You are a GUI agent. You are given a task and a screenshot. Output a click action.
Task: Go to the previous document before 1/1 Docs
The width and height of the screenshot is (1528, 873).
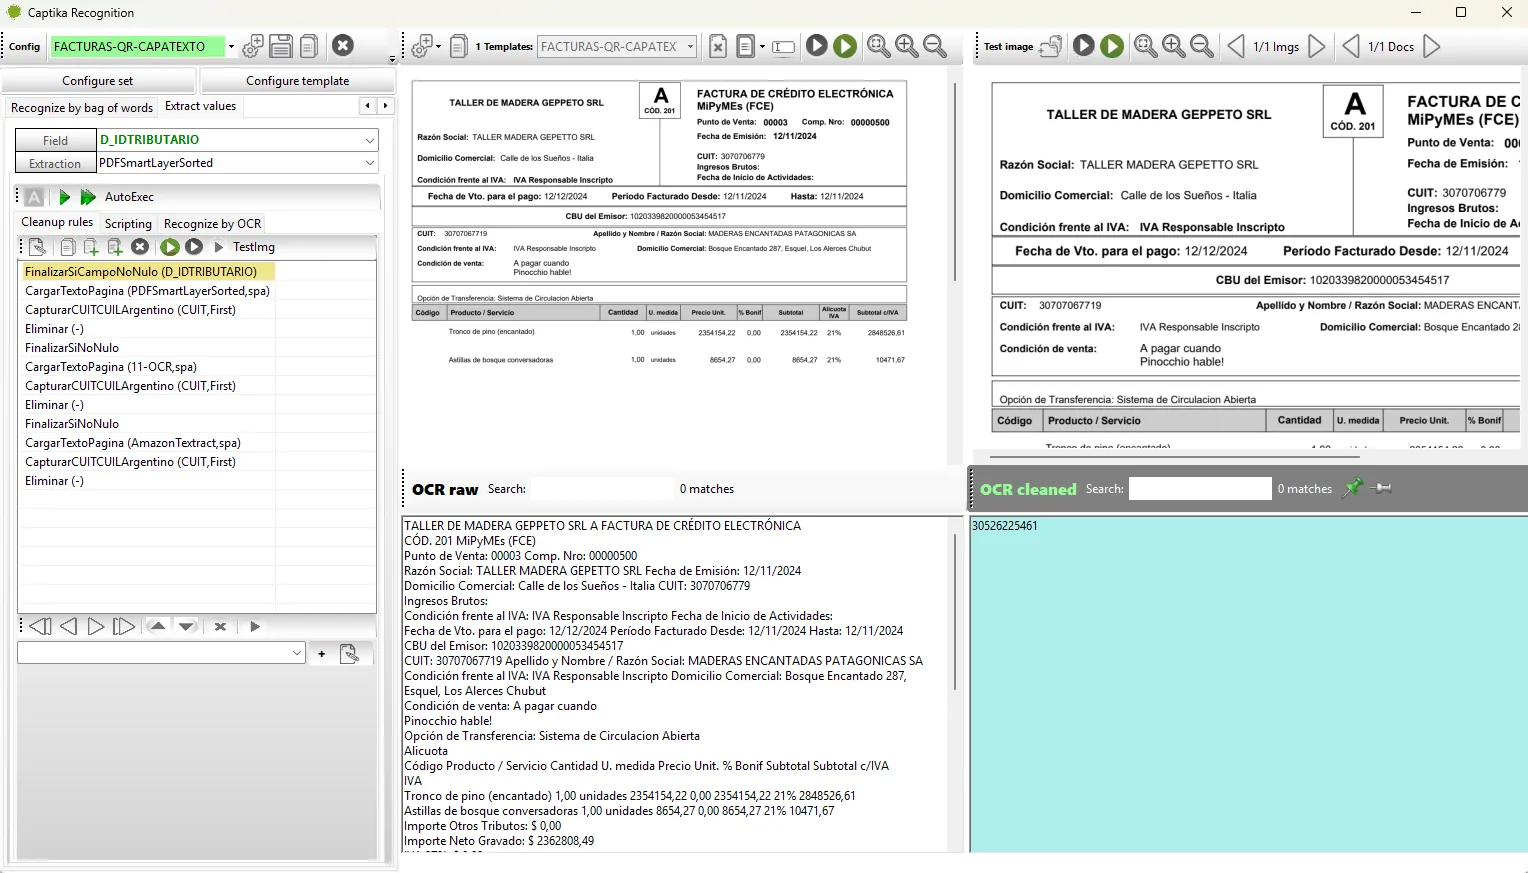coord(1351,46)
